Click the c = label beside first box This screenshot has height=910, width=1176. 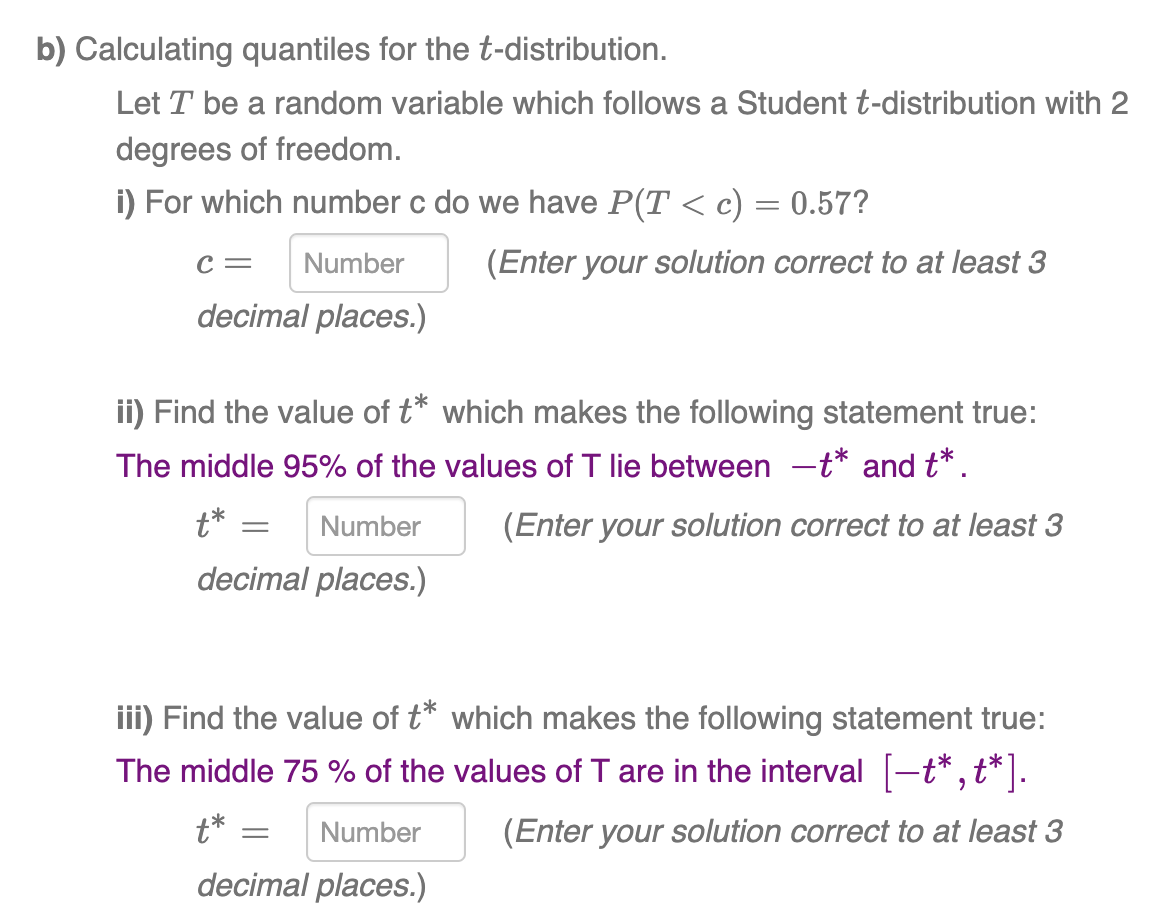click(225, 262)
